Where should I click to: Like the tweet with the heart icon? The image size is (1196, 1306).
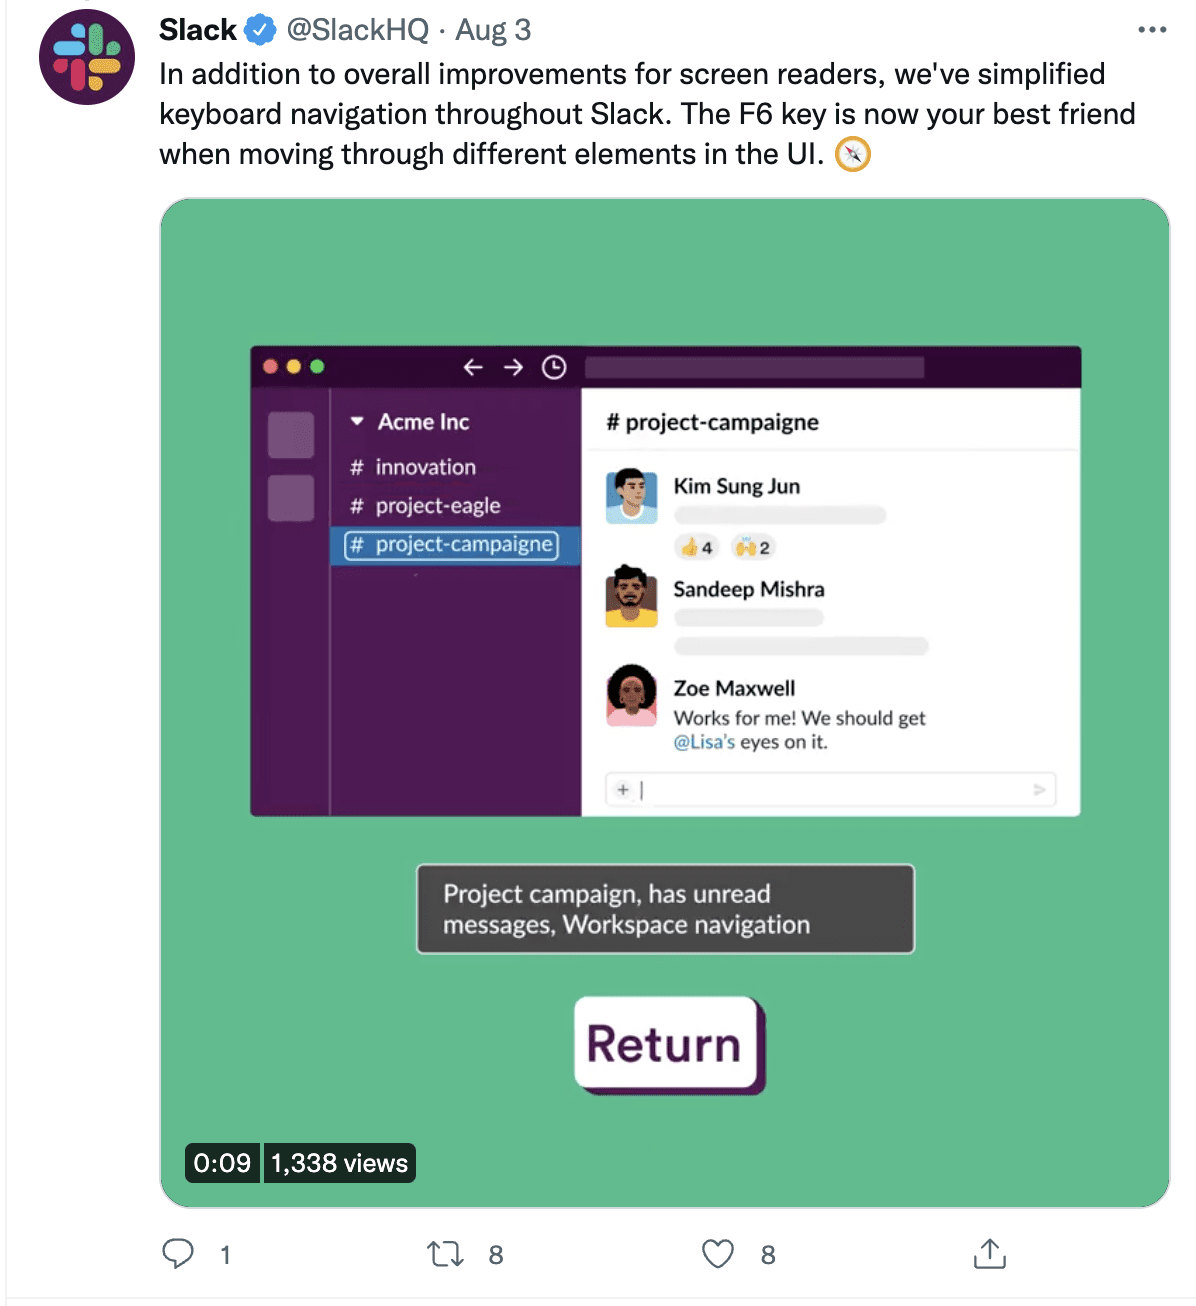click(718, 1253)
